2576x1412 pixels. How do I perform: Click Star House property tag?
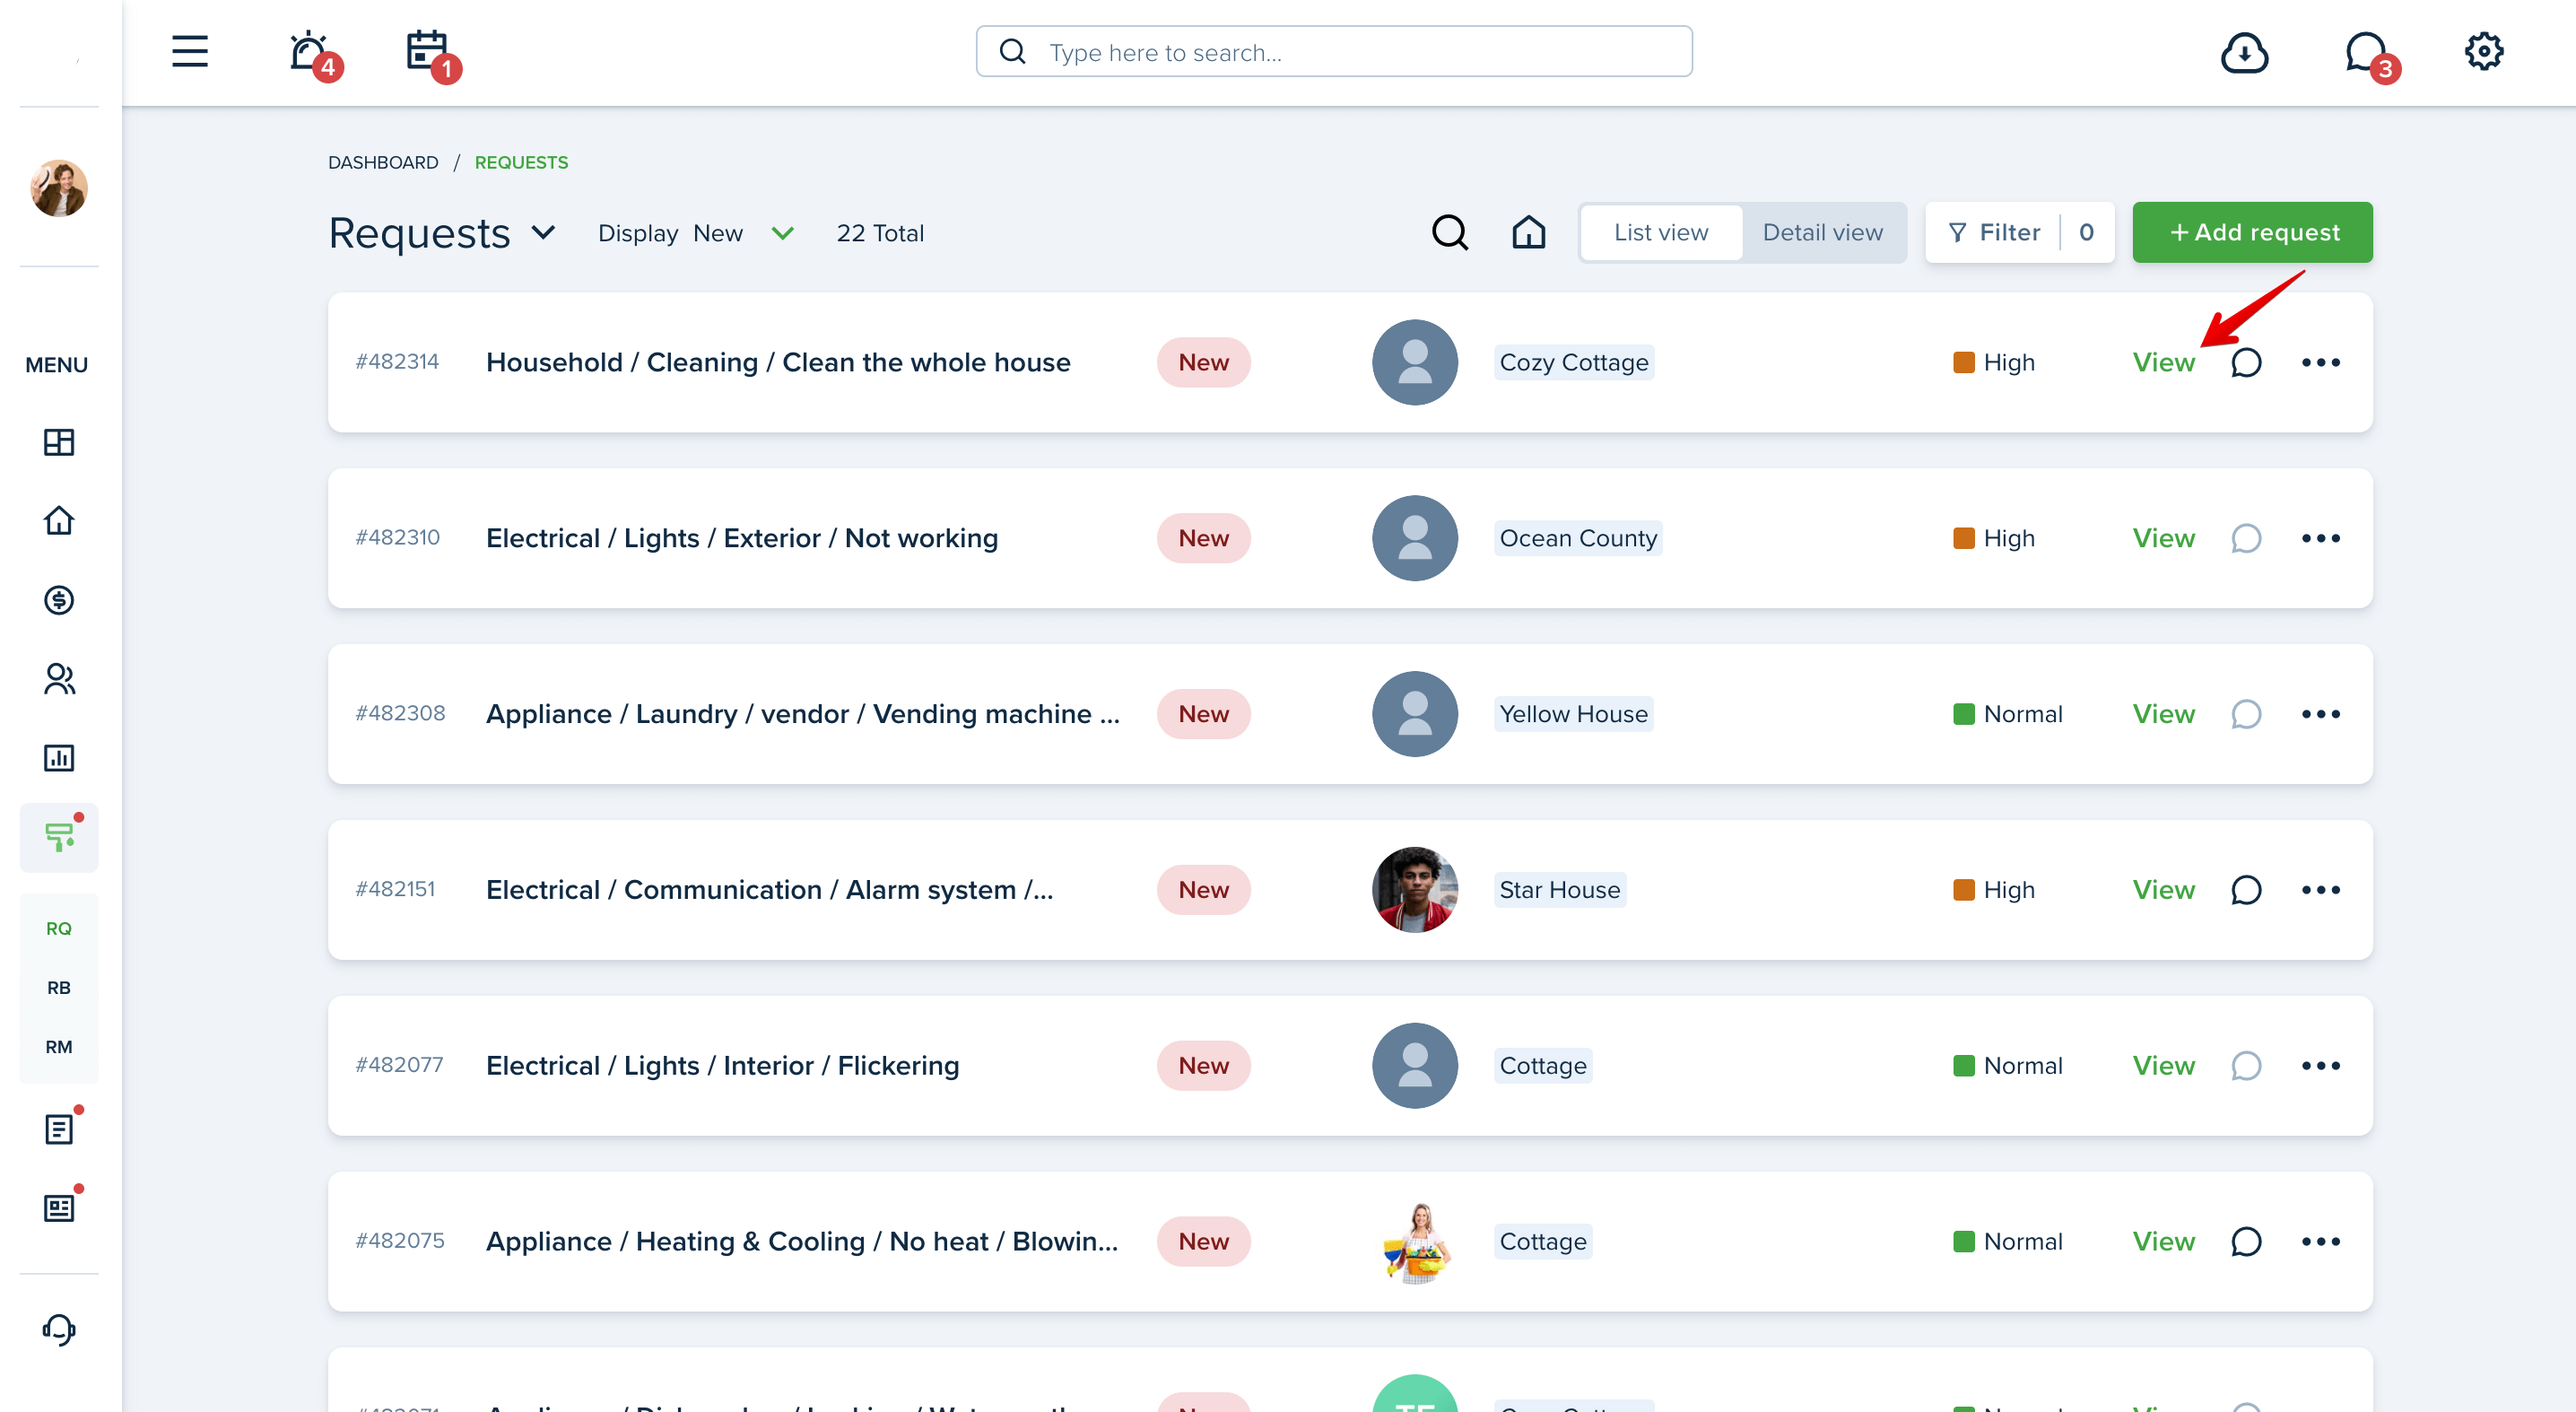coord(1559,890)
